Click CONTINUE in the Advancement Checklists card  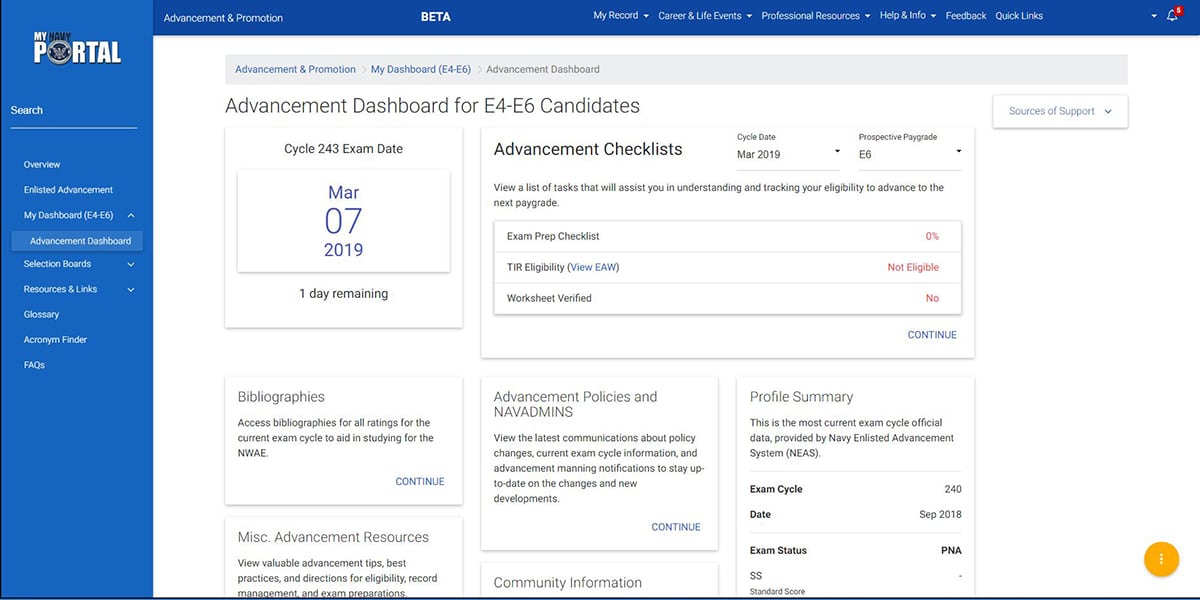931,334
